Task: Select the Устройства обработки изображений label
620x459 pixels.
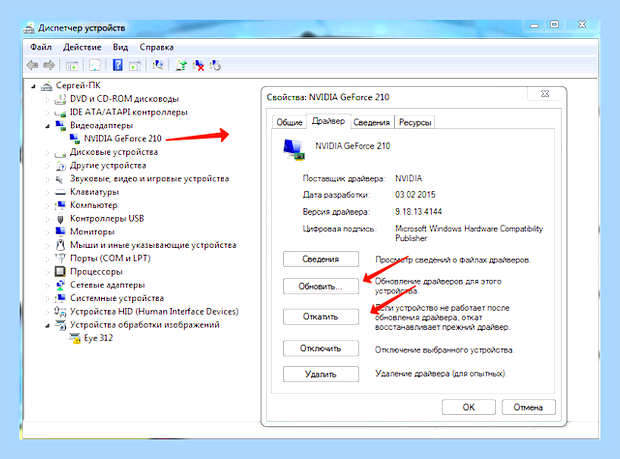Action: tap(145, 325)
